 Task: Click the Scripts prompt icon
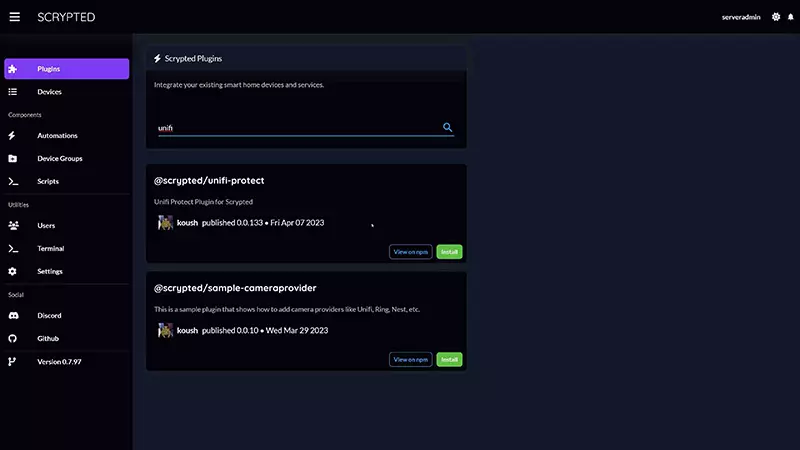click(13, 182)
